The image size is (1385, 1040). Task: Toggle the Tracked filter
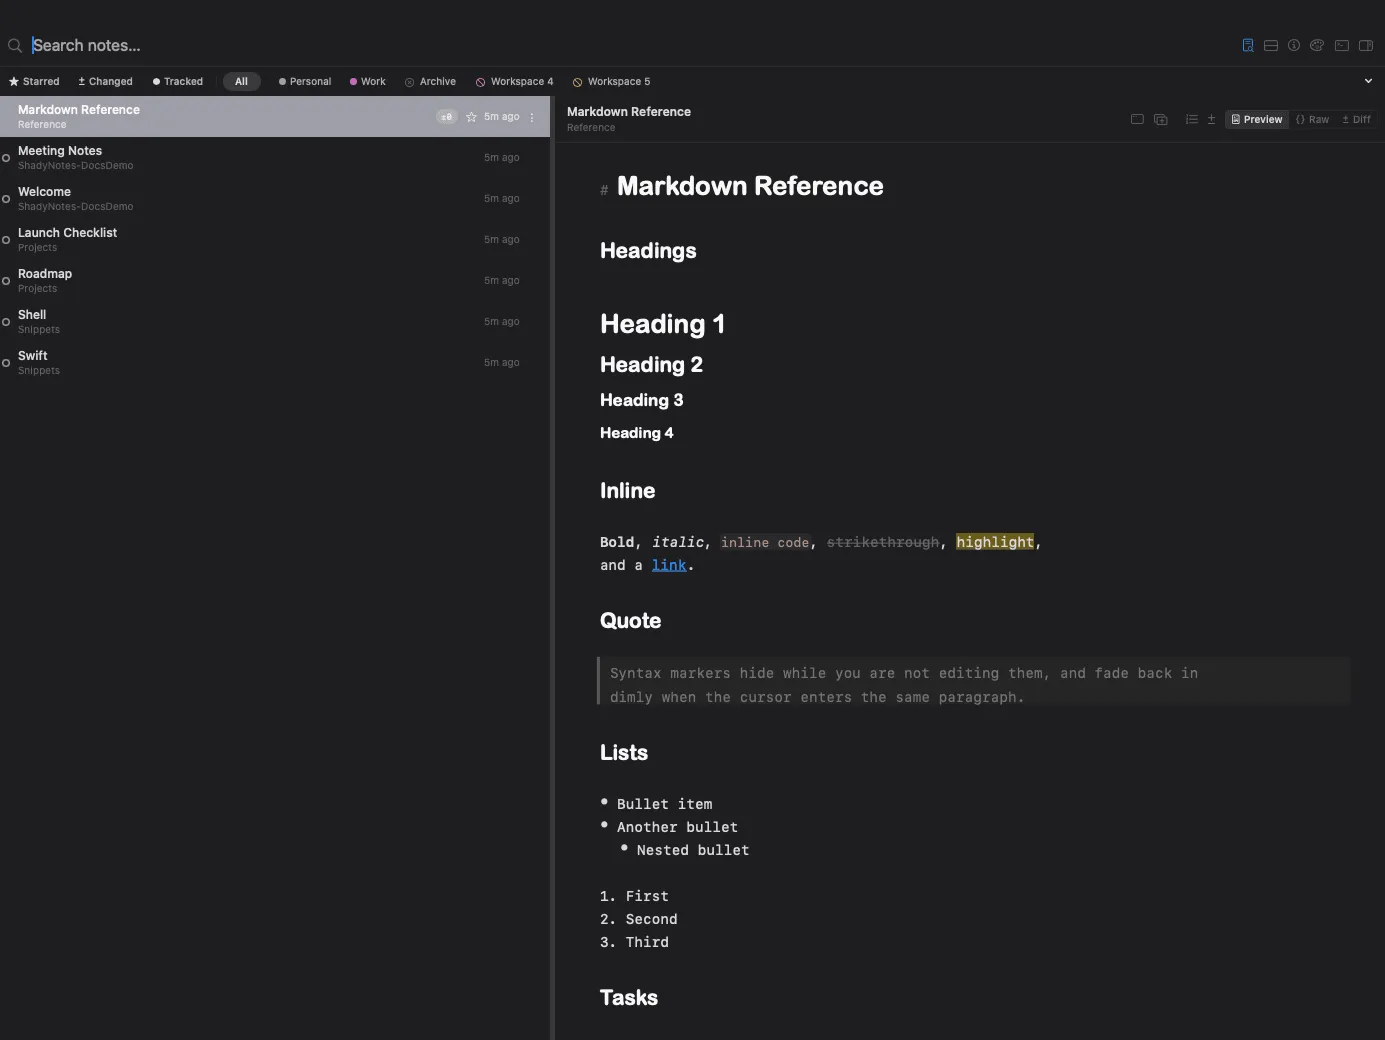(178, 82)
